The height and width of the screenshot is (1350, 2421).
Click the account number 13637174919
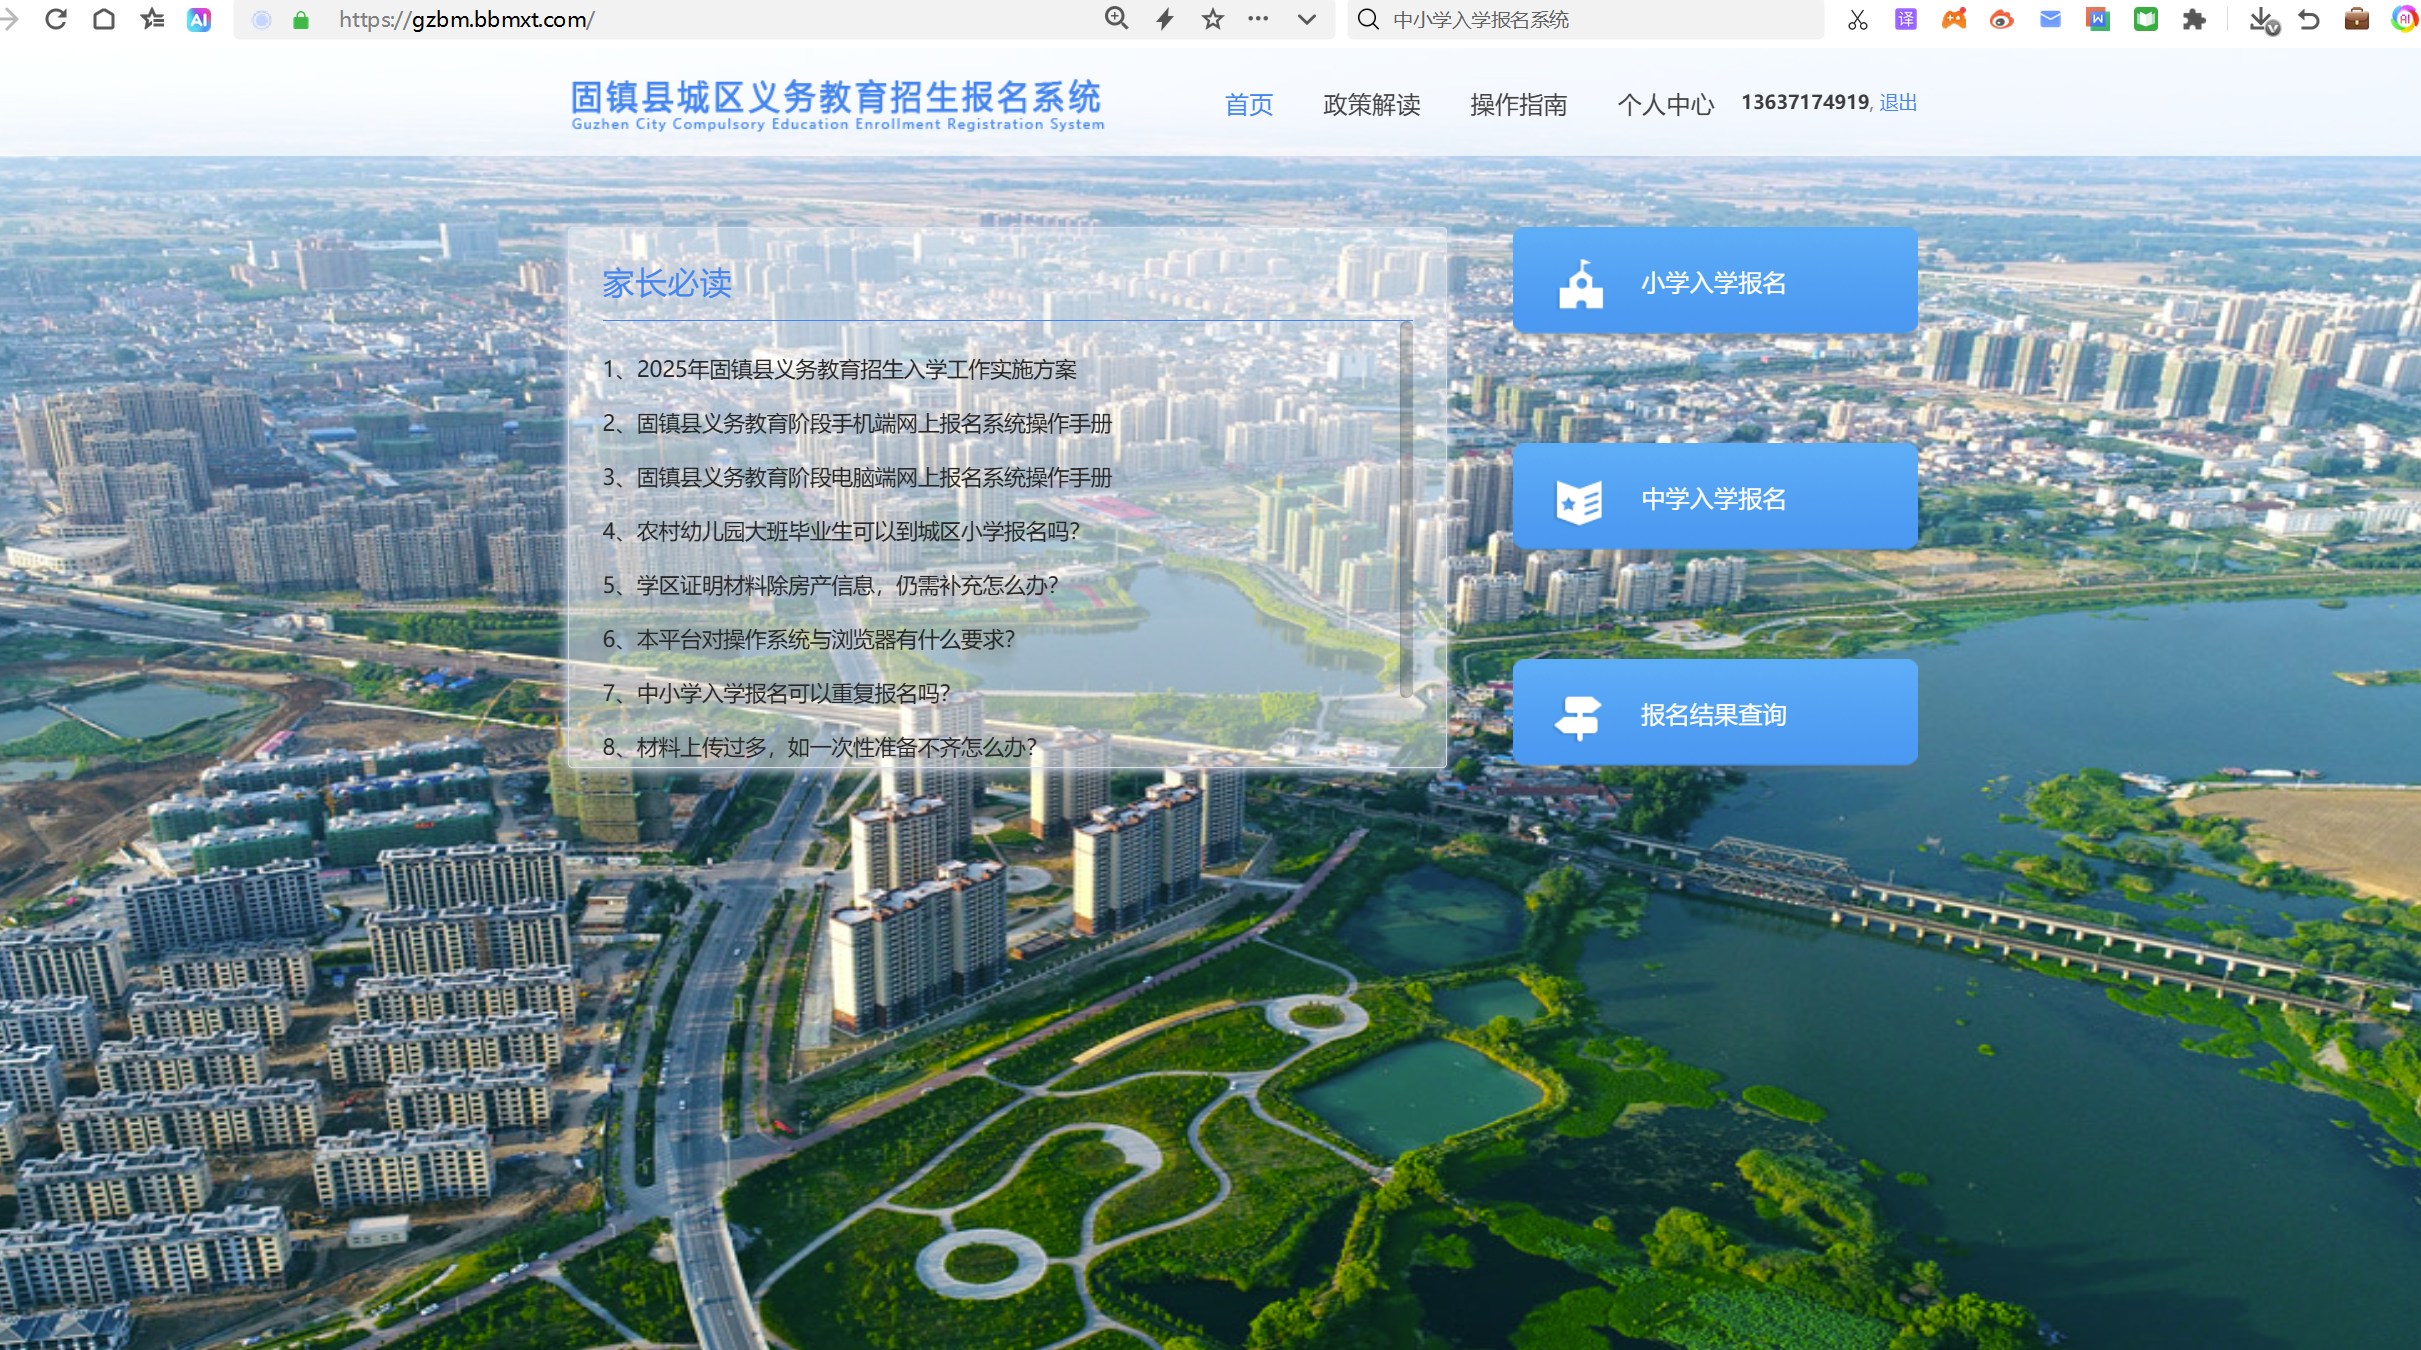(1805, 102)
